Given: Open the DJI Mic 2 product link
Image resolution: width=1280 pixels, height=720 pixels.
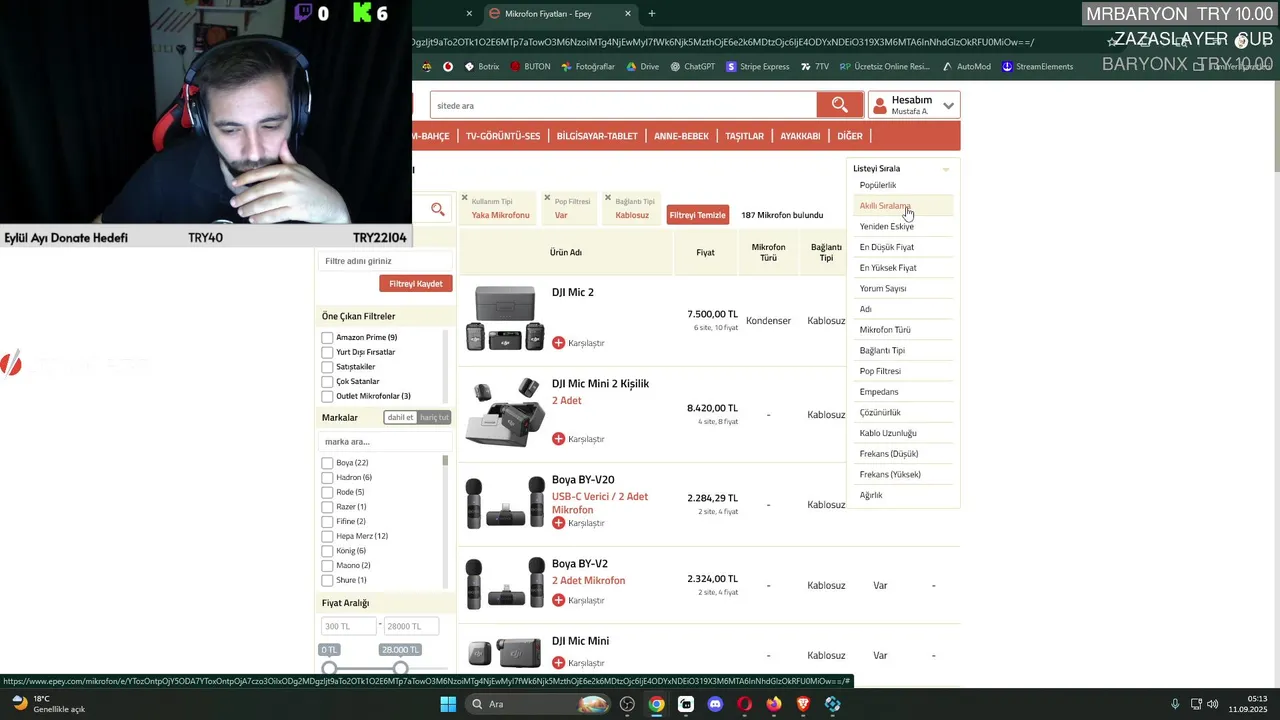Looking at the screenshot, I should [573, 292].
